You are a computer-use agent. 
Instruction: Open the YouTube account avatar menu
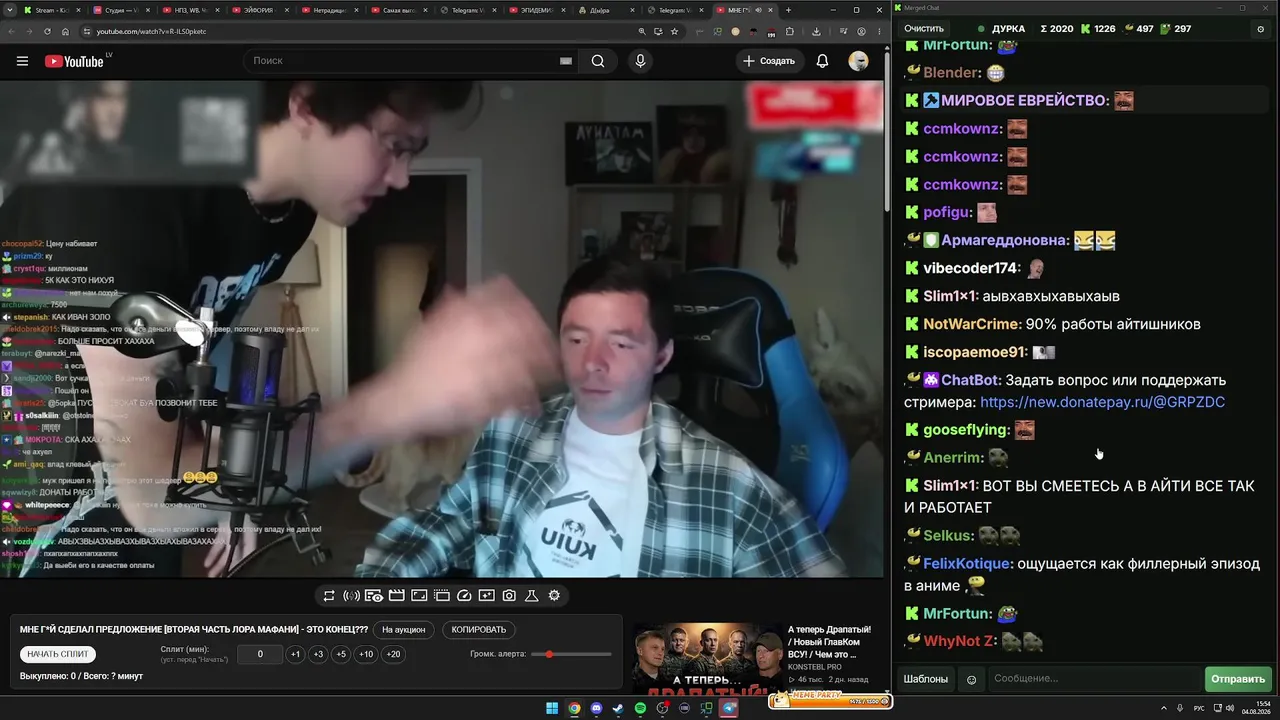click(x=858, y=61)
